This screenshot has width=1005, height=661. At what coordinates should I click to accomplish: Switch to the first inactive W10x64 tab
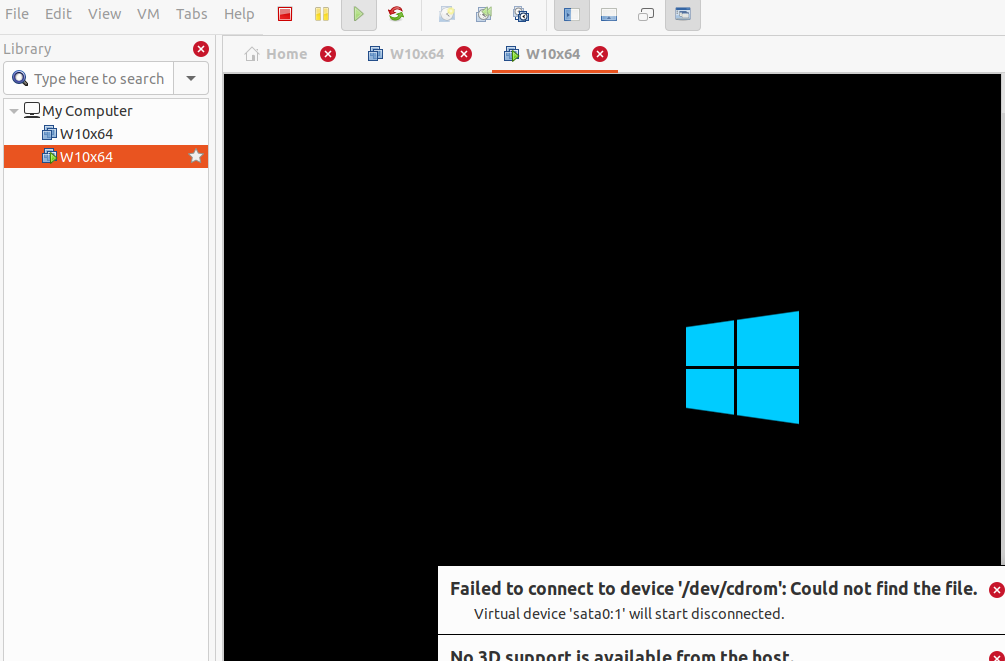pos(406,54)
